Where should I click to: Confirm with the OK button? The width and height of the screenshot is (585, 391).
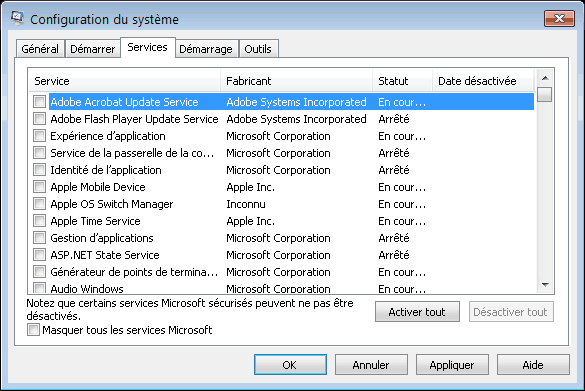pyautogui.click(x=290, y=365)
